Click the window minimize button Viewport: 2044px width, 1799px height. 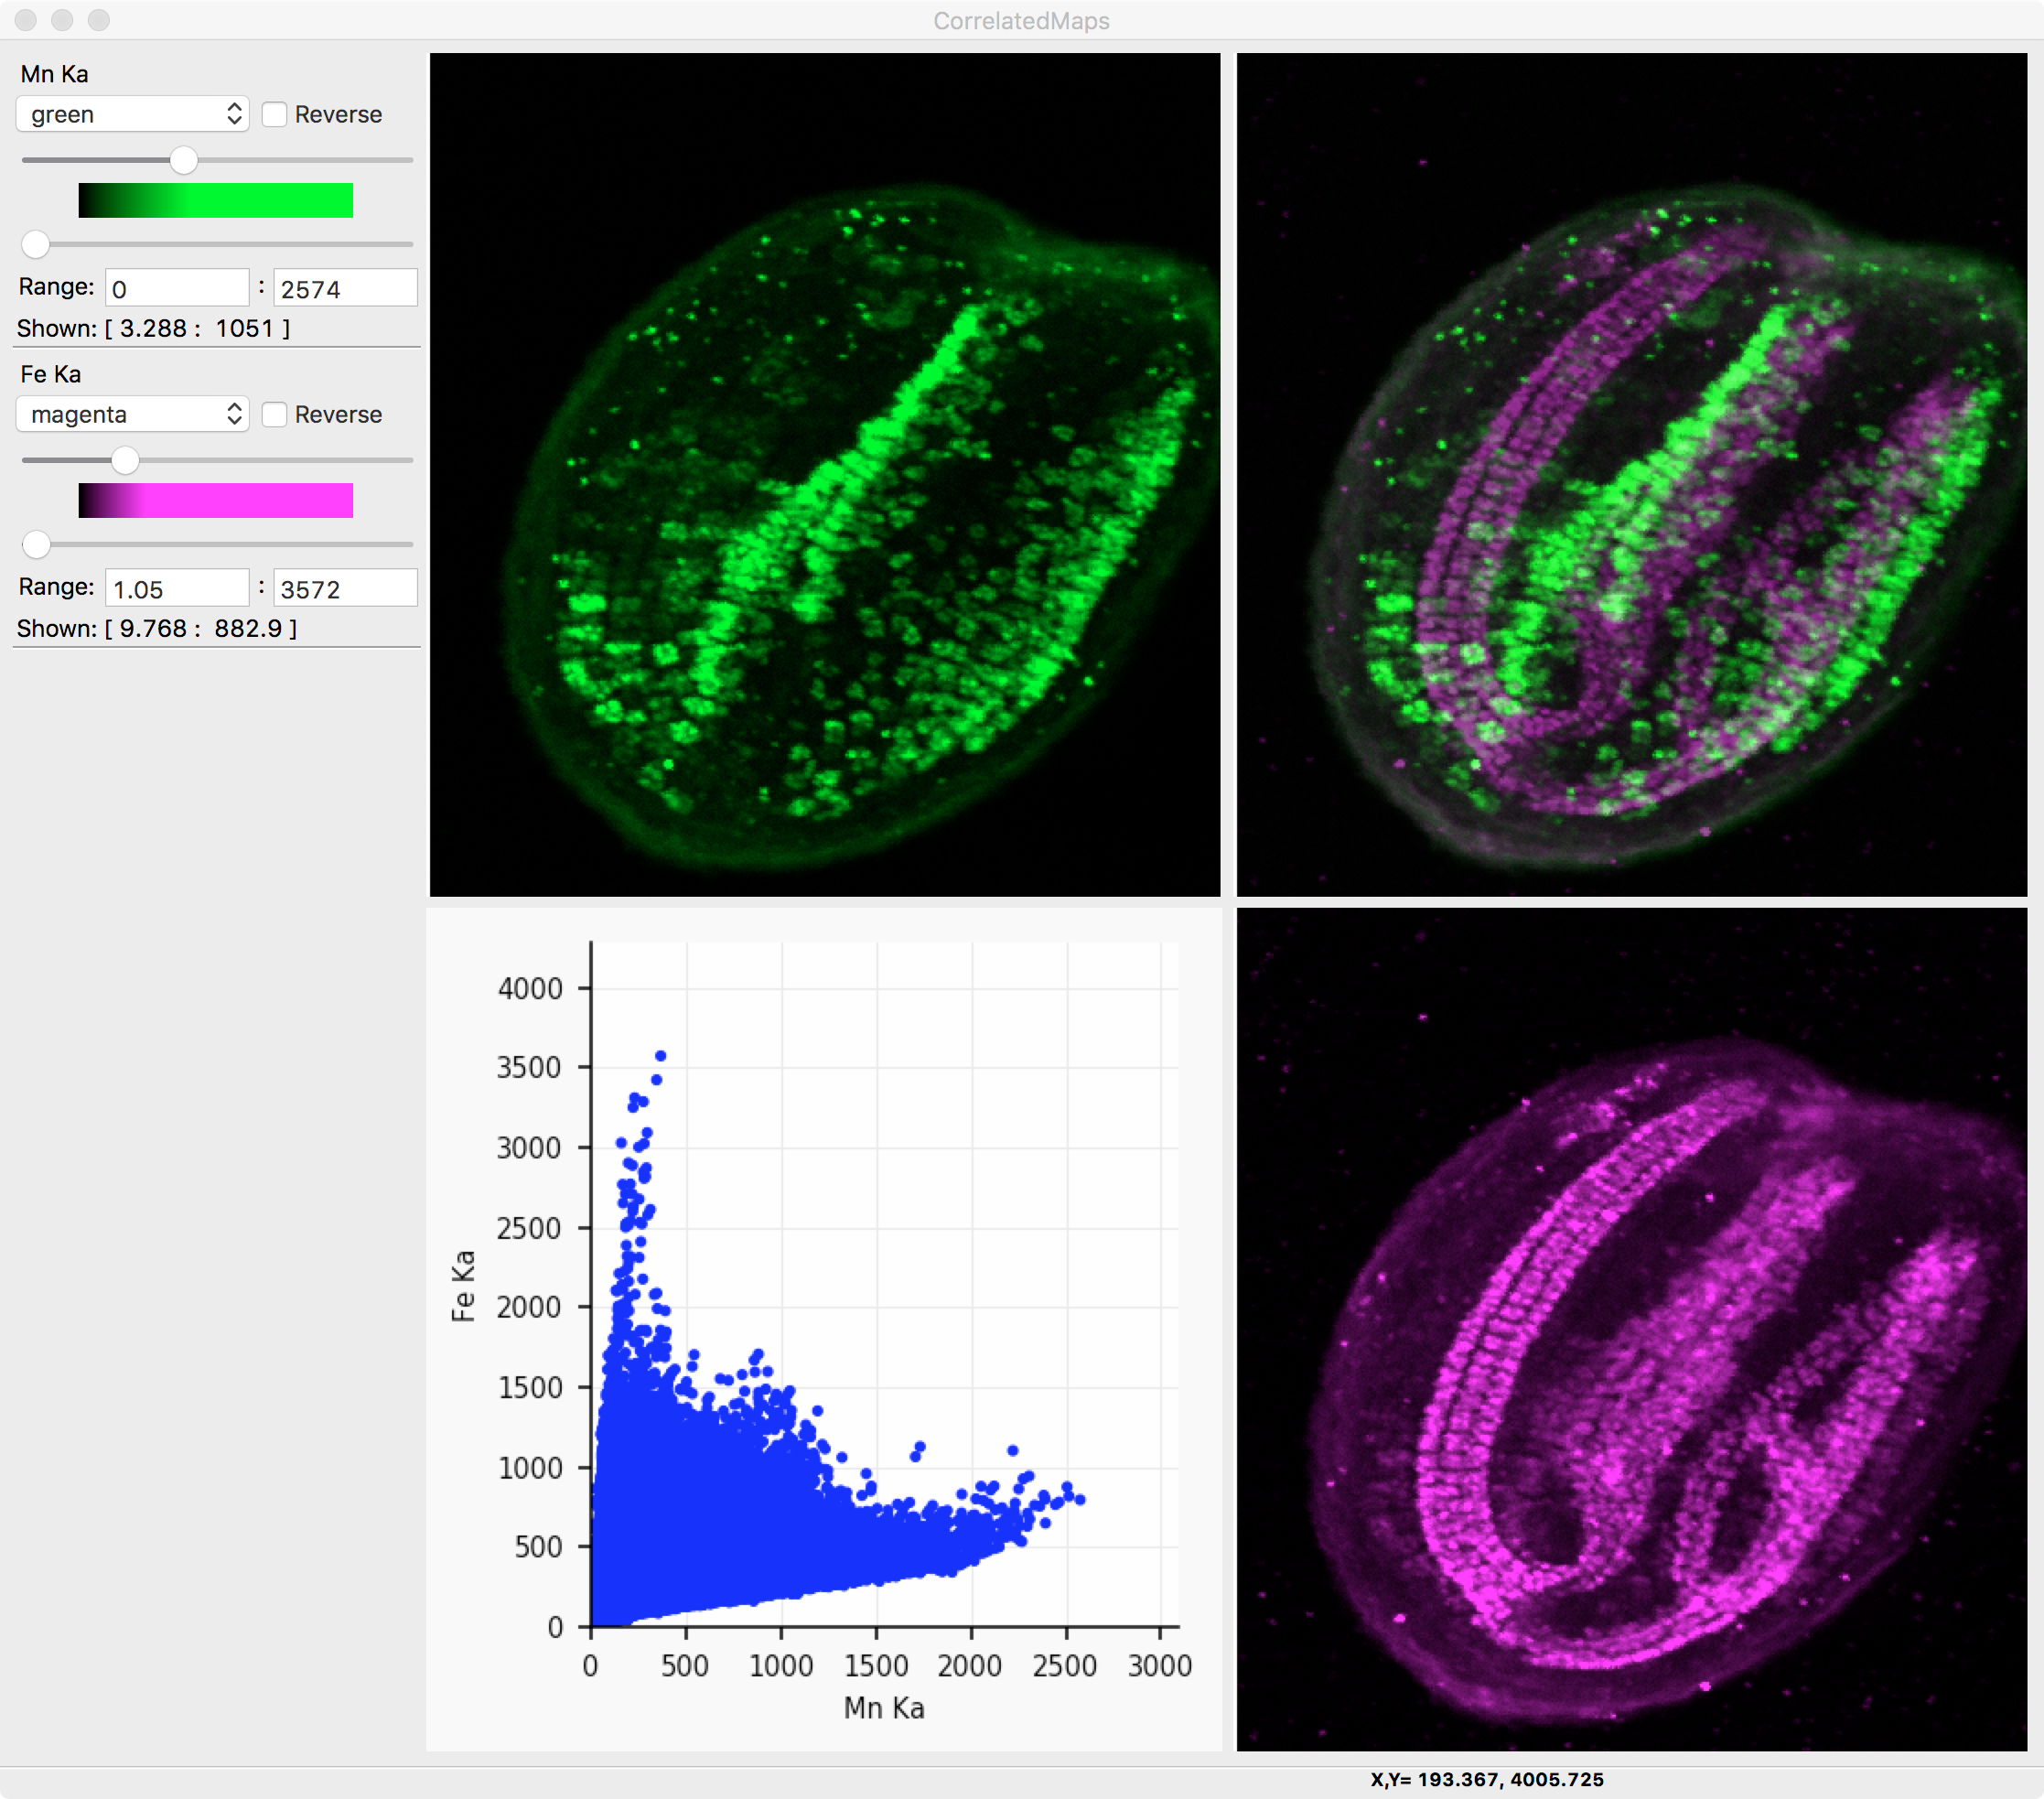(62, 20)
